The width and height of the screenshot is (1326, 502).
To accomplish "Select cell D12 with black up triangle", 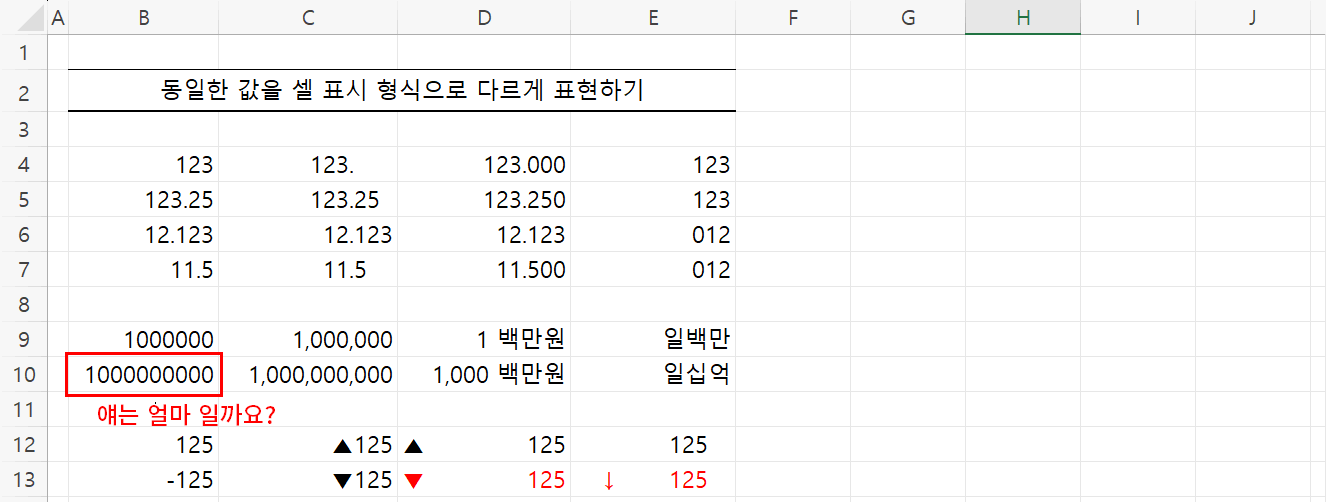I will (484, 445).
